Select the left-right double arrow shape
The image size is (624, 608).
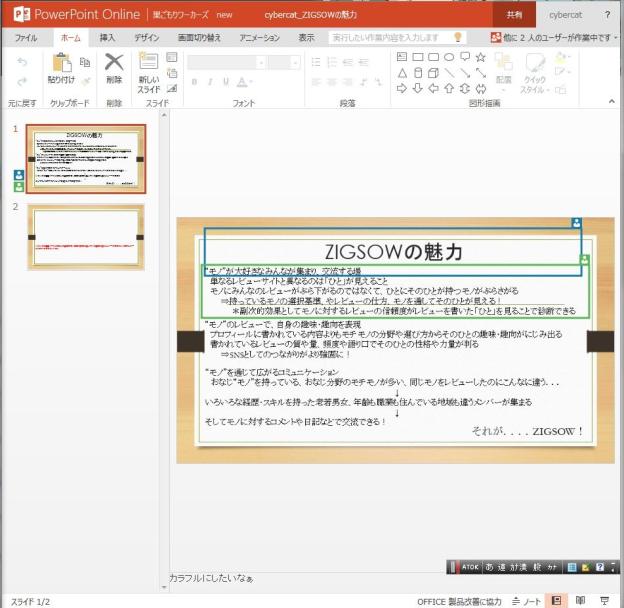point(481,88)
